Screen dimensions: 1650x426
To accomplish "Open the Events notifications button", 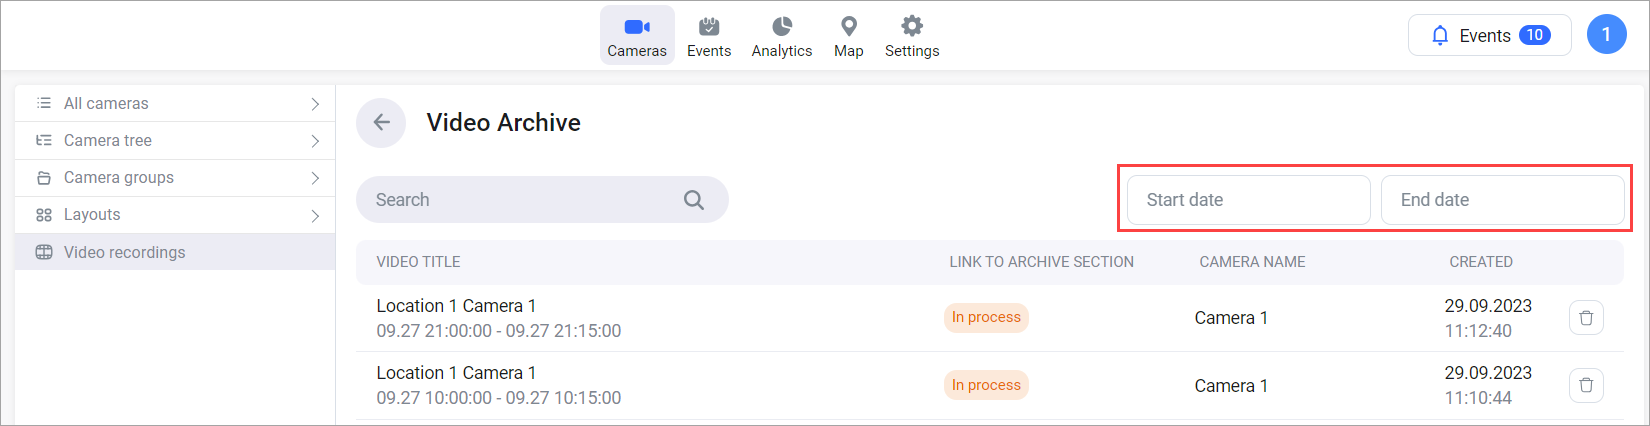I will point(1489,35).
